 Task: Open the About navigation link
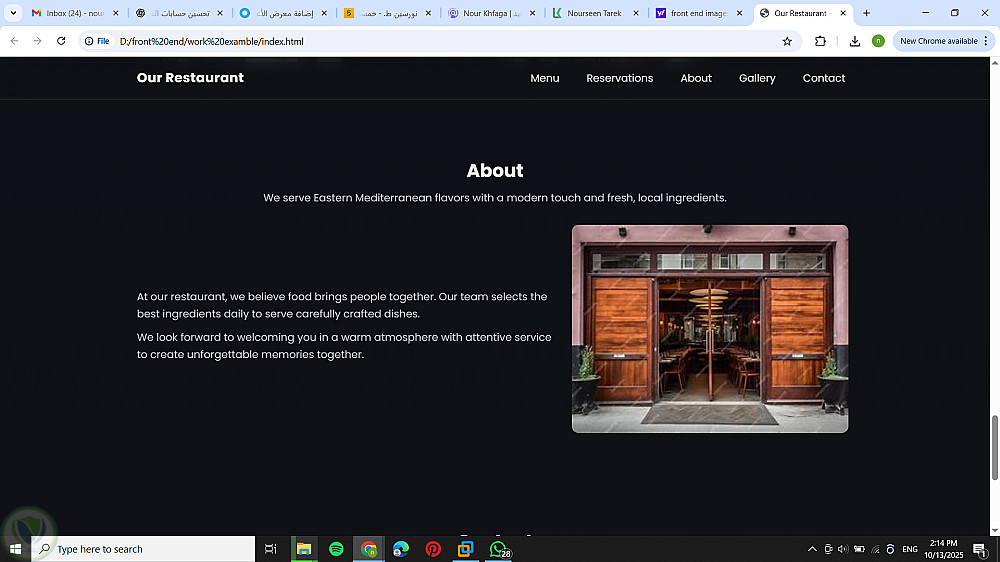click(696, 78)
